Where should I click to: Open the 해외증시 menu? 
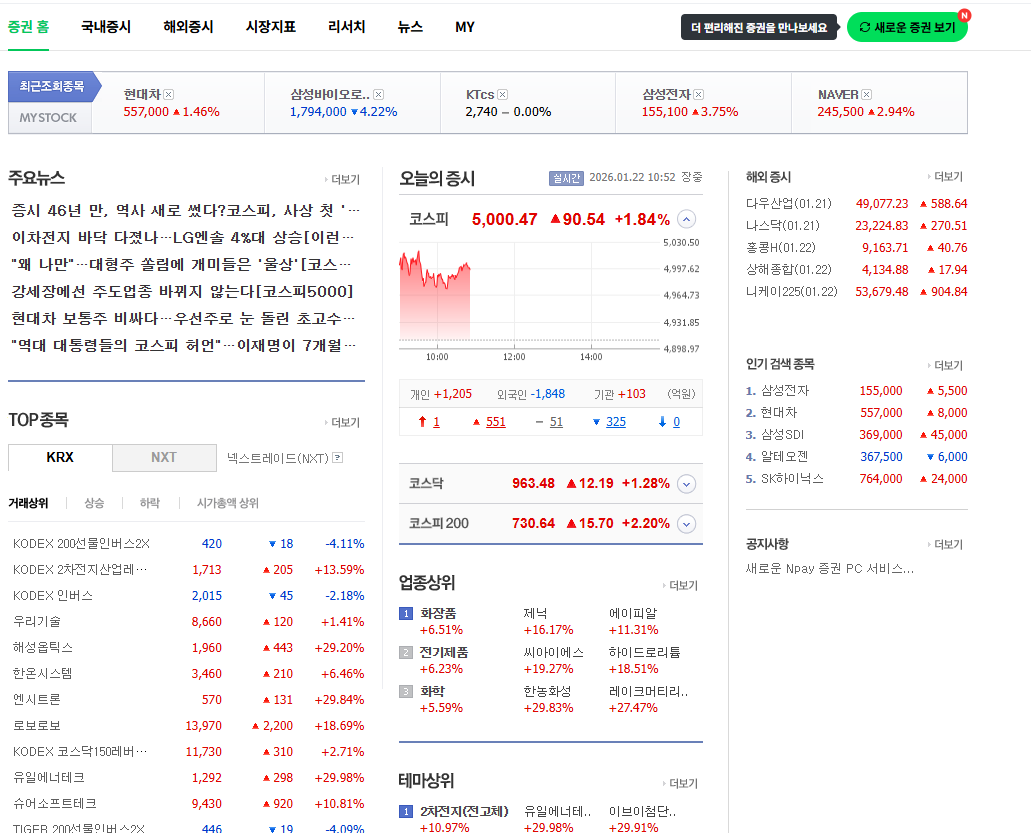coord(188,27)
